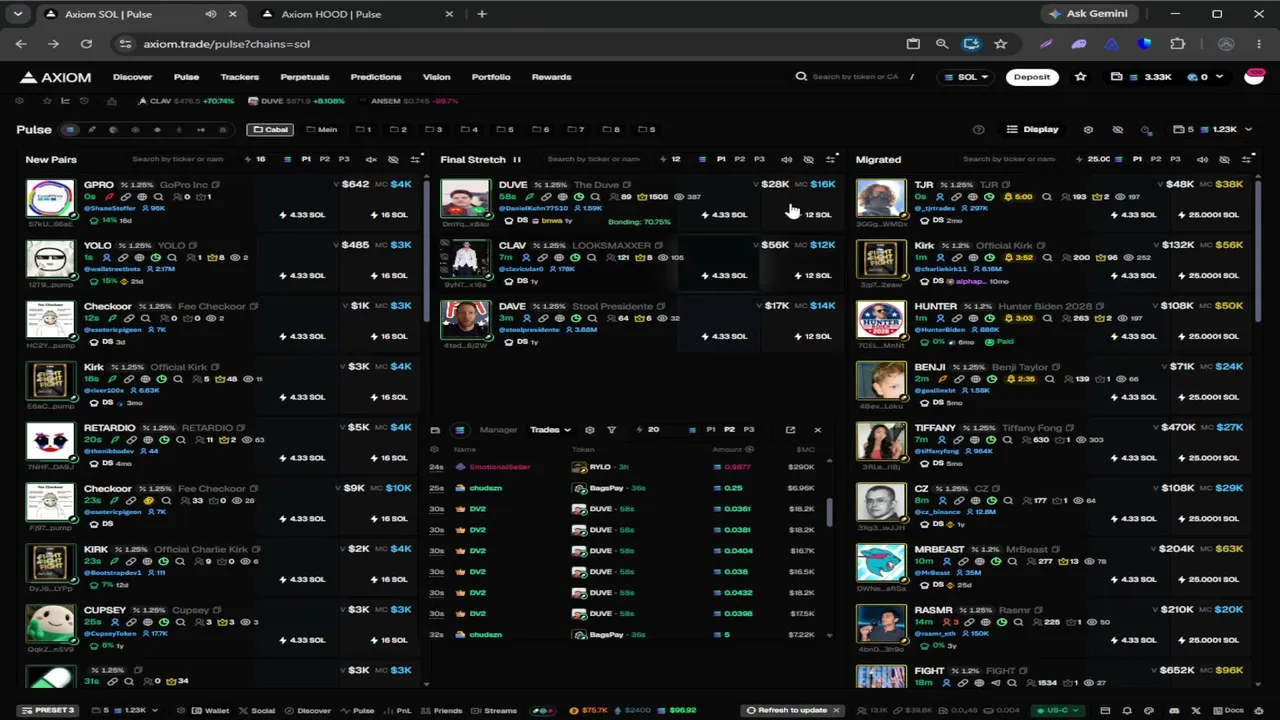This screenshot has width=1280, height=720.
Task: Go to the Trackers page
Action: [x=239, y=77]
